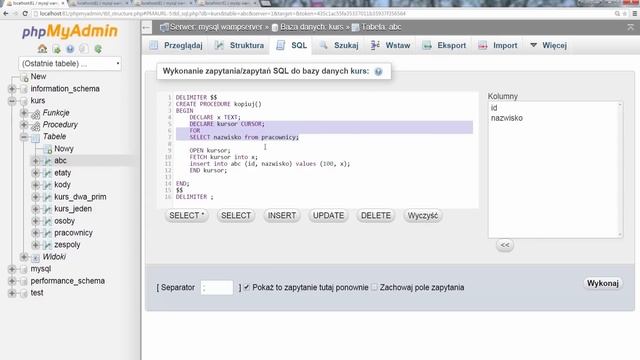
Task: Click the INSERT button
Action: [282, 216]
